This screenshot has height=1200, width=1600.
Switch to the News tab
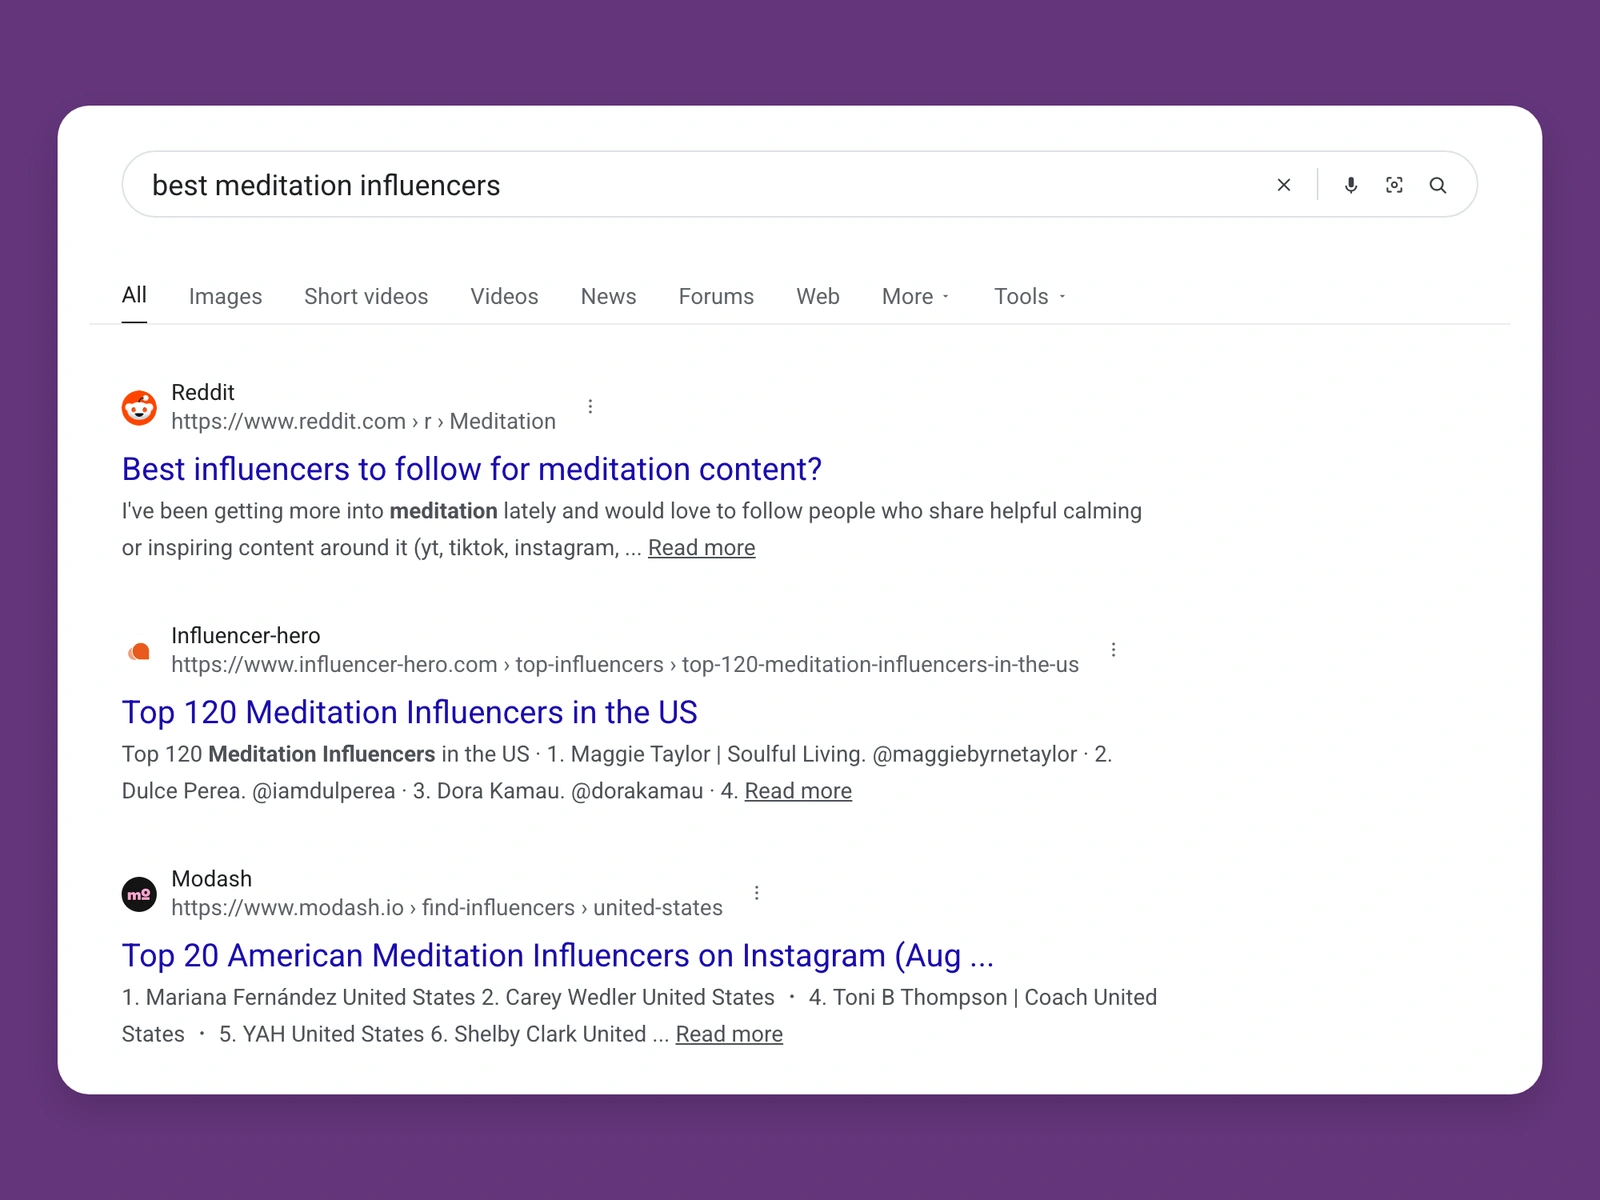[x=608, y=297]
